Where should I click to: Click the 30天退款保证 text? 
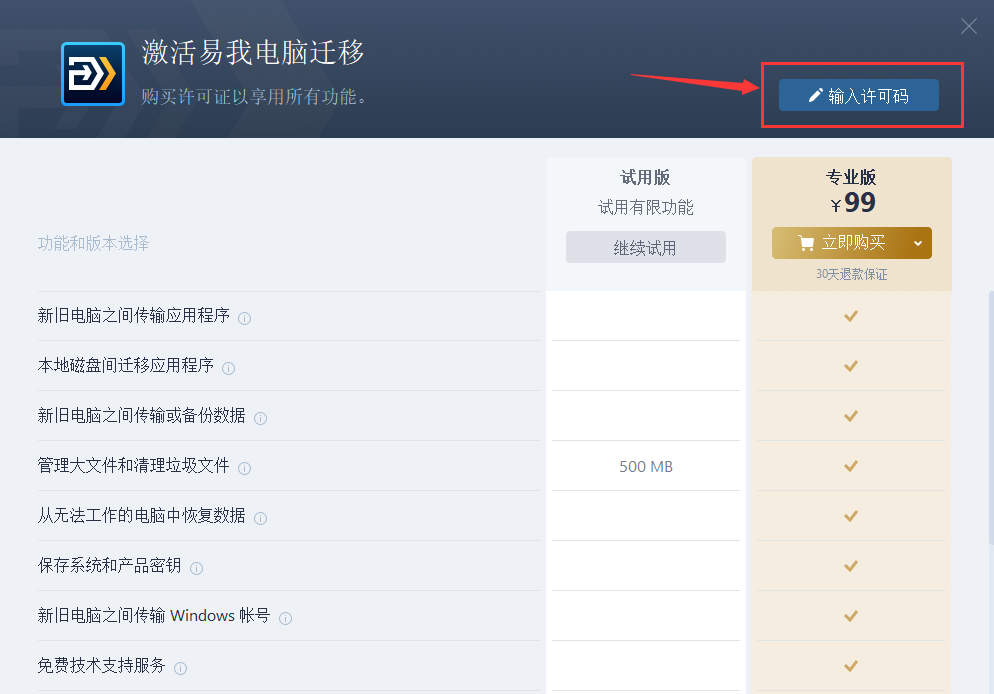click(x=851, y=274)
